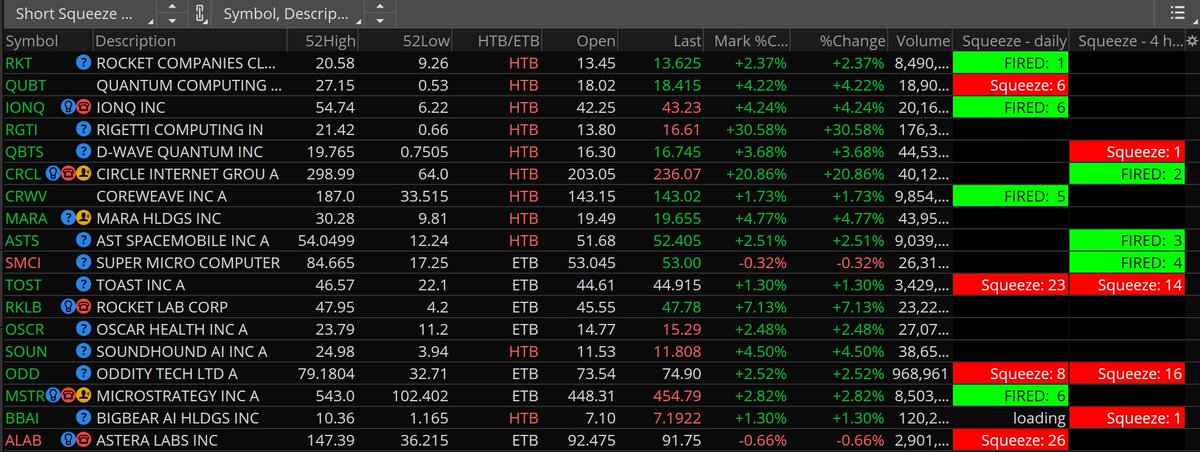Click the yellow person icon beside MARA
Image resolution: width=1200 pixels, height=452 pixels.
coord(83,218)
